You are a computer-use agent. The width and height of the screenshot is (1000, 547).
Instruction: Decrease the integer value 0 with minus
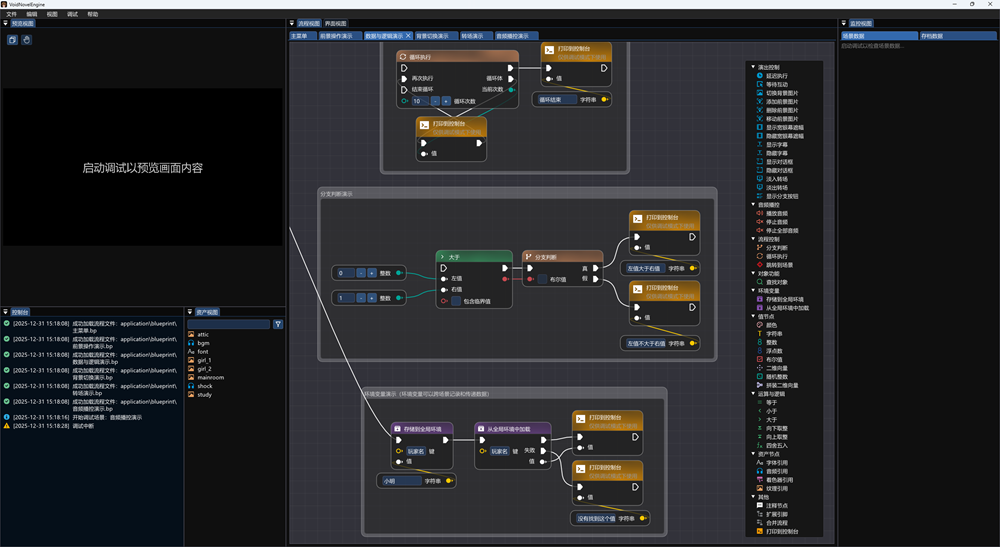point(359,272)
